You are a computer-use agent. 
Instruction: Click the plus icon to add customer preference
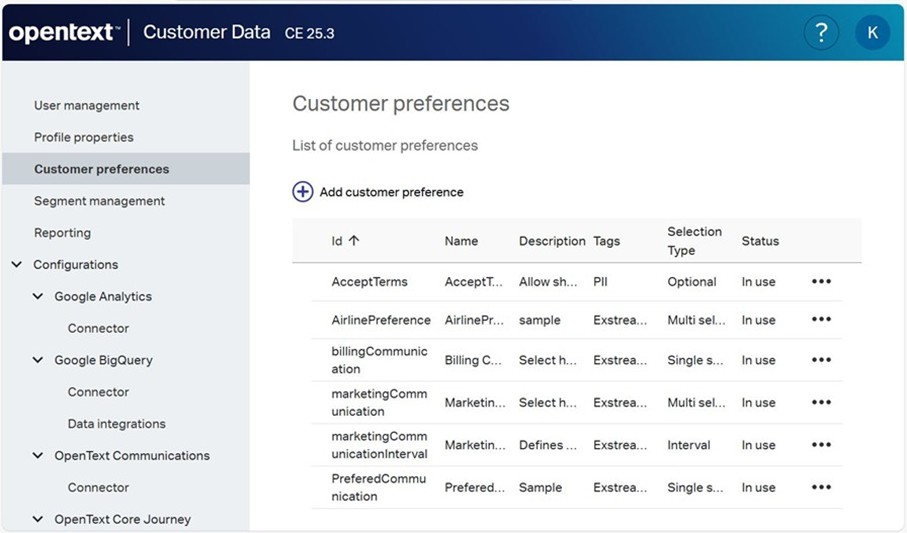303,192
